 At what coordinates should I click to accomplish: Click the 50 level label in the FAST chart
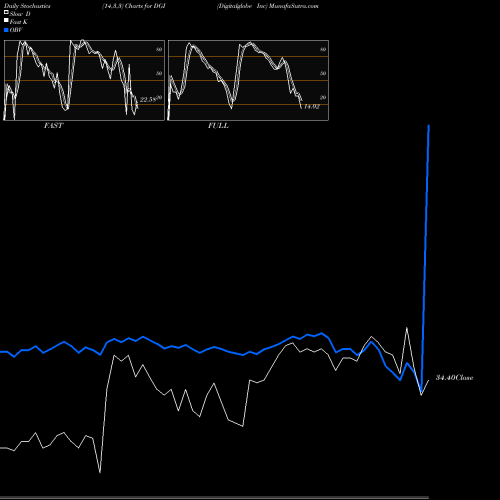159,73
